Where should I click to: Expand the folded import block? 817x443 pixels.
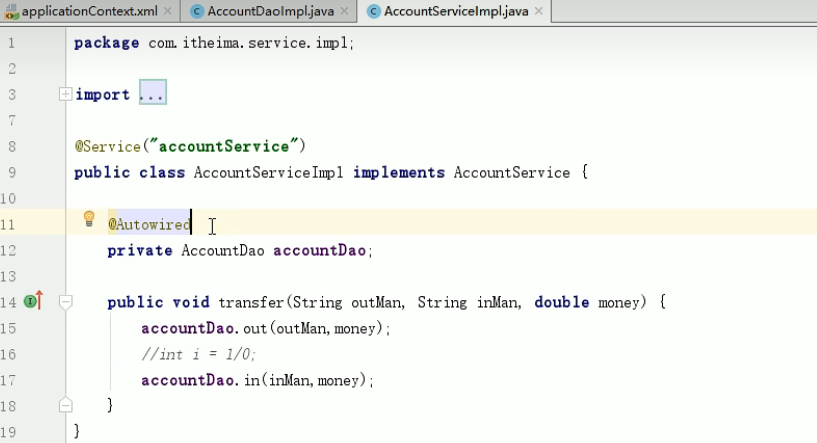point(65,94)
